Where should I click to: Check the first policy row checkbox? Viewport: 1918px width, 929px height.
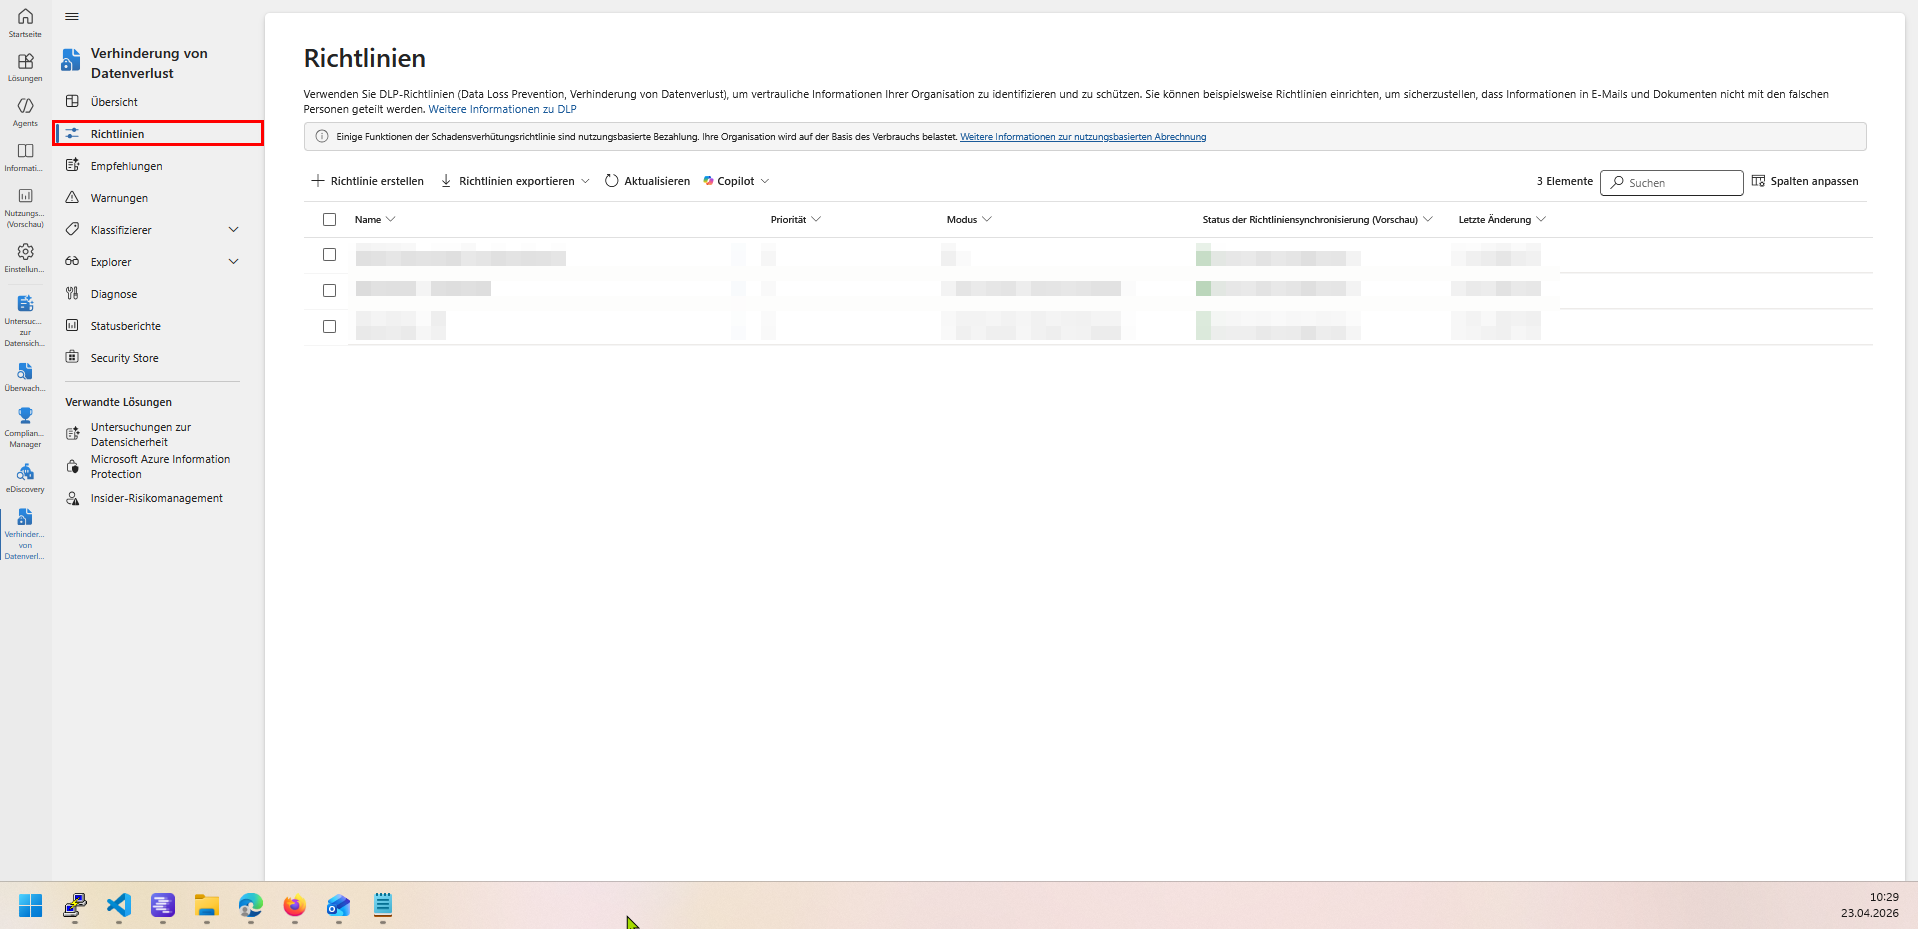coord(329,255)
